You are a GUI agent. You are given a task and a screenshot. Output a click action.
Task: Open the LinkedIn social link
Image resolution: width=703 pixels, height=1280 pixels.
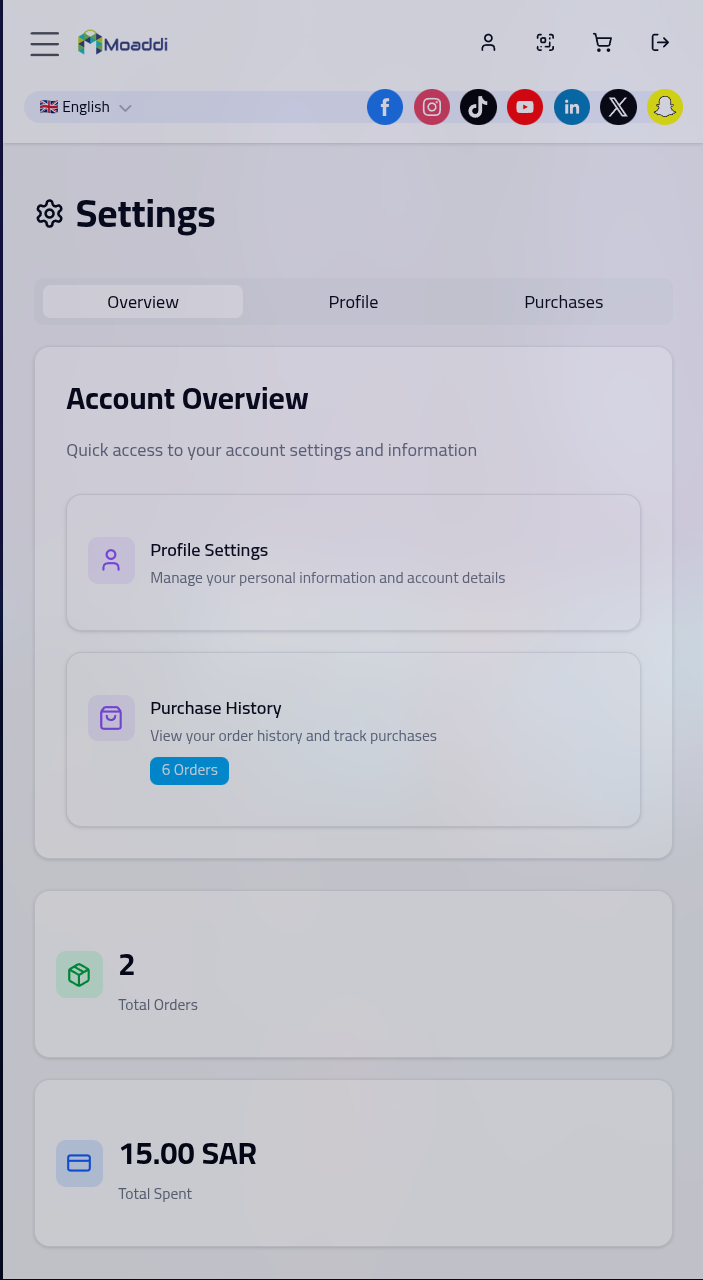pyautogui.click(x=572, y=107)
